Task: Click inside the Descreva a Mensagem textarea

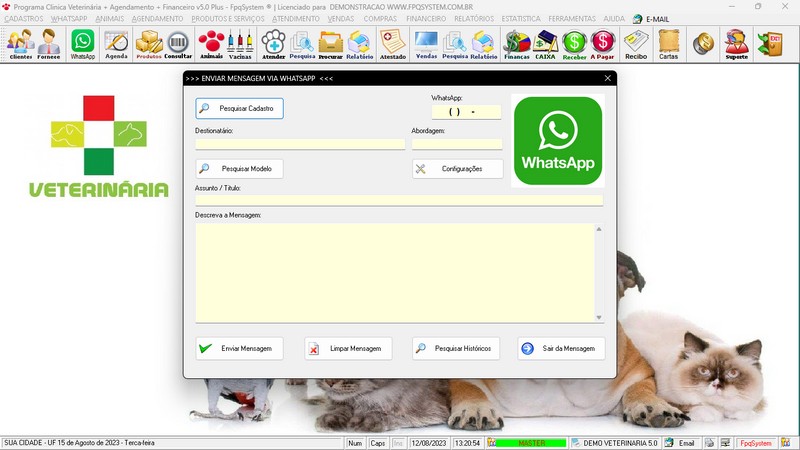Action: 395,272
